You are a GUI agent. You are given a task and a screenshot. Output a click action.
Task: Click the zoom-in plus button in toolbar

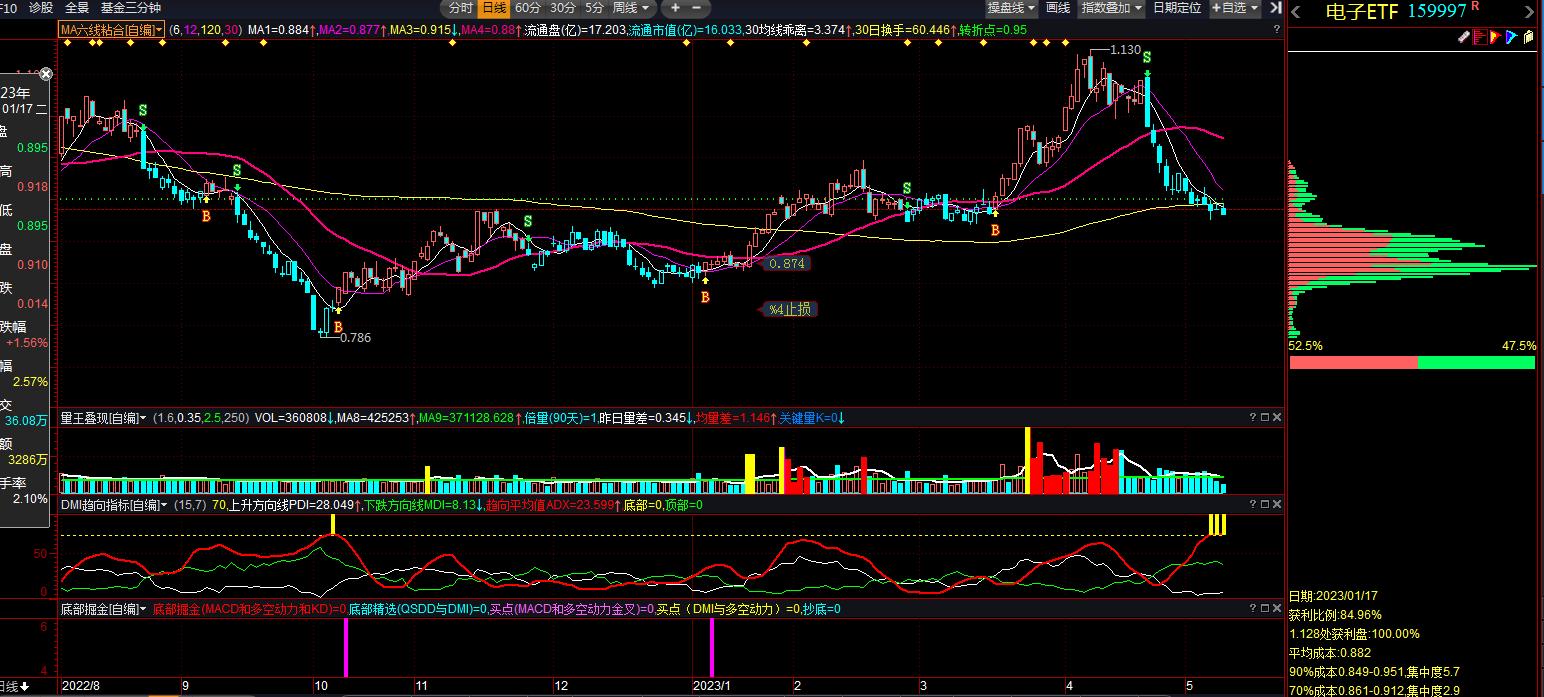tap(675, 8)
